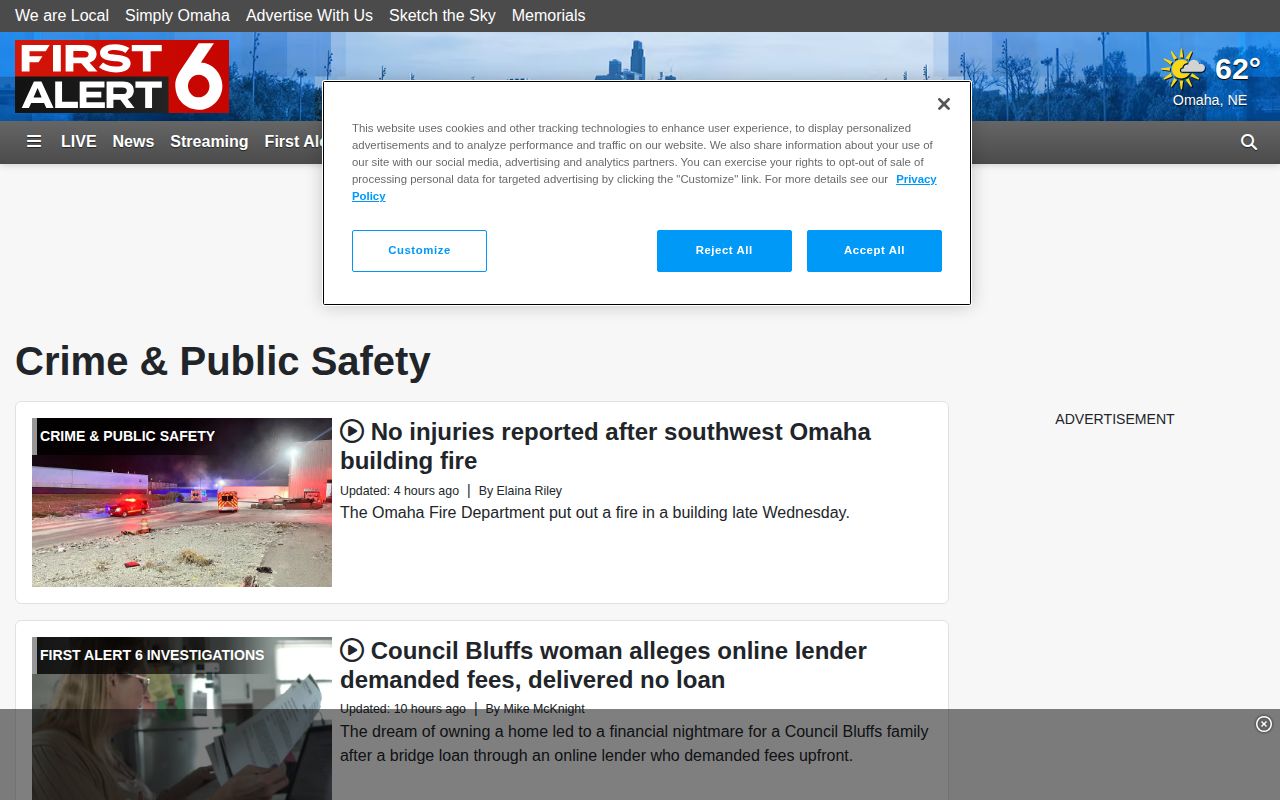Open Council Bluffs woman story thumbnail
The width and height of the screenshot is (1280, 800).
pyautogui.click(x=182, y=718)
